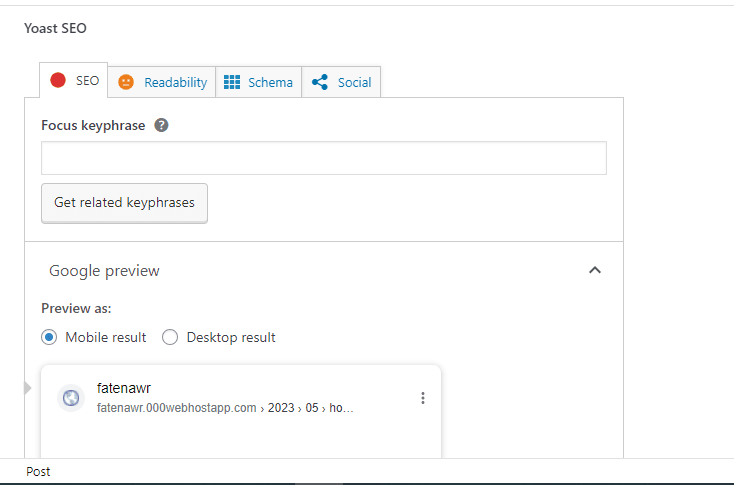Click the globe favicon in mobile preview
This screenshot has width=734, height=485.
pos(71,398)
